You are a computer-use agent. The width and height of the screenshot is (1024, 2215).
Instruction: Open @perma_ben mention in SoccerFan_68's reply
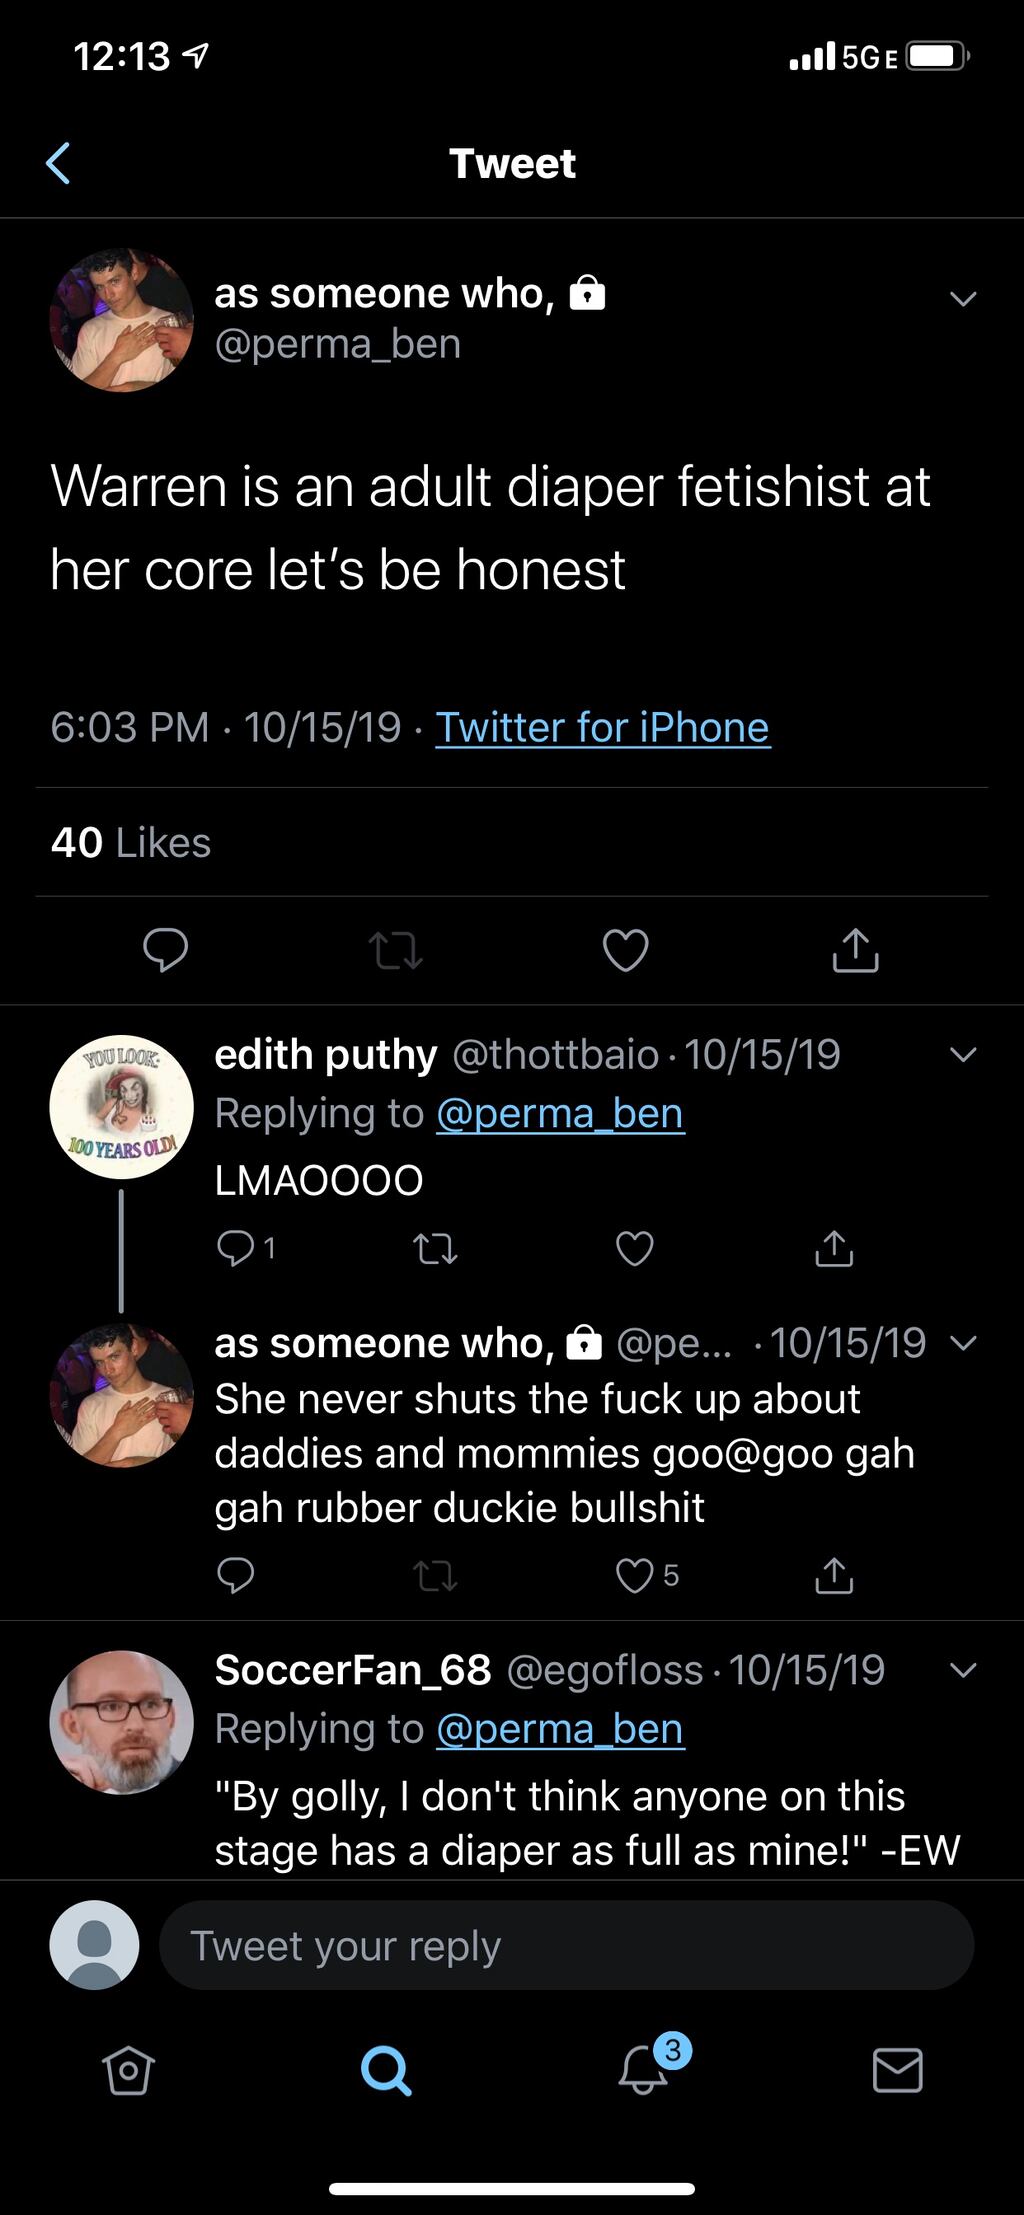(x=560, y=1729)
